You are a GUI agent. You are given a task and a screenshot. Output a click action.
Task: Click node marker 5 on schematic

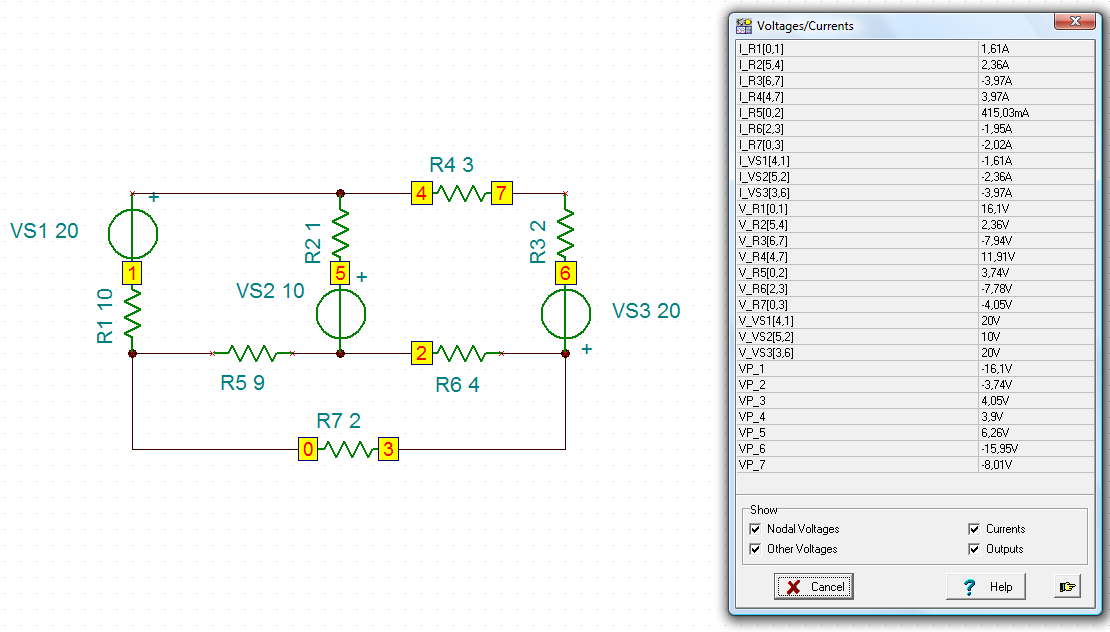point(341,273)
